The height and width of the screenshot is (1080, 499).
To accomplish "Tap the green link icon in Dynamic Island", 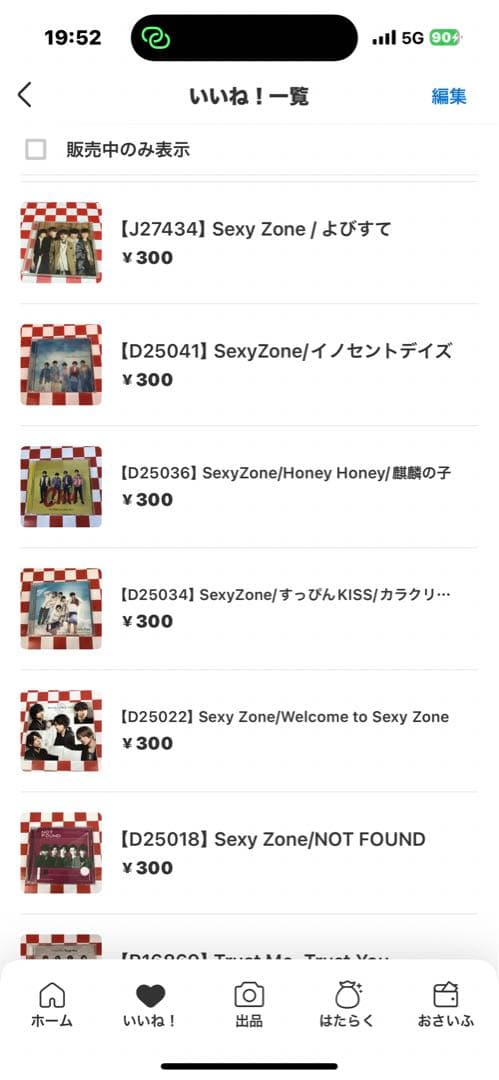I will 156,37.
